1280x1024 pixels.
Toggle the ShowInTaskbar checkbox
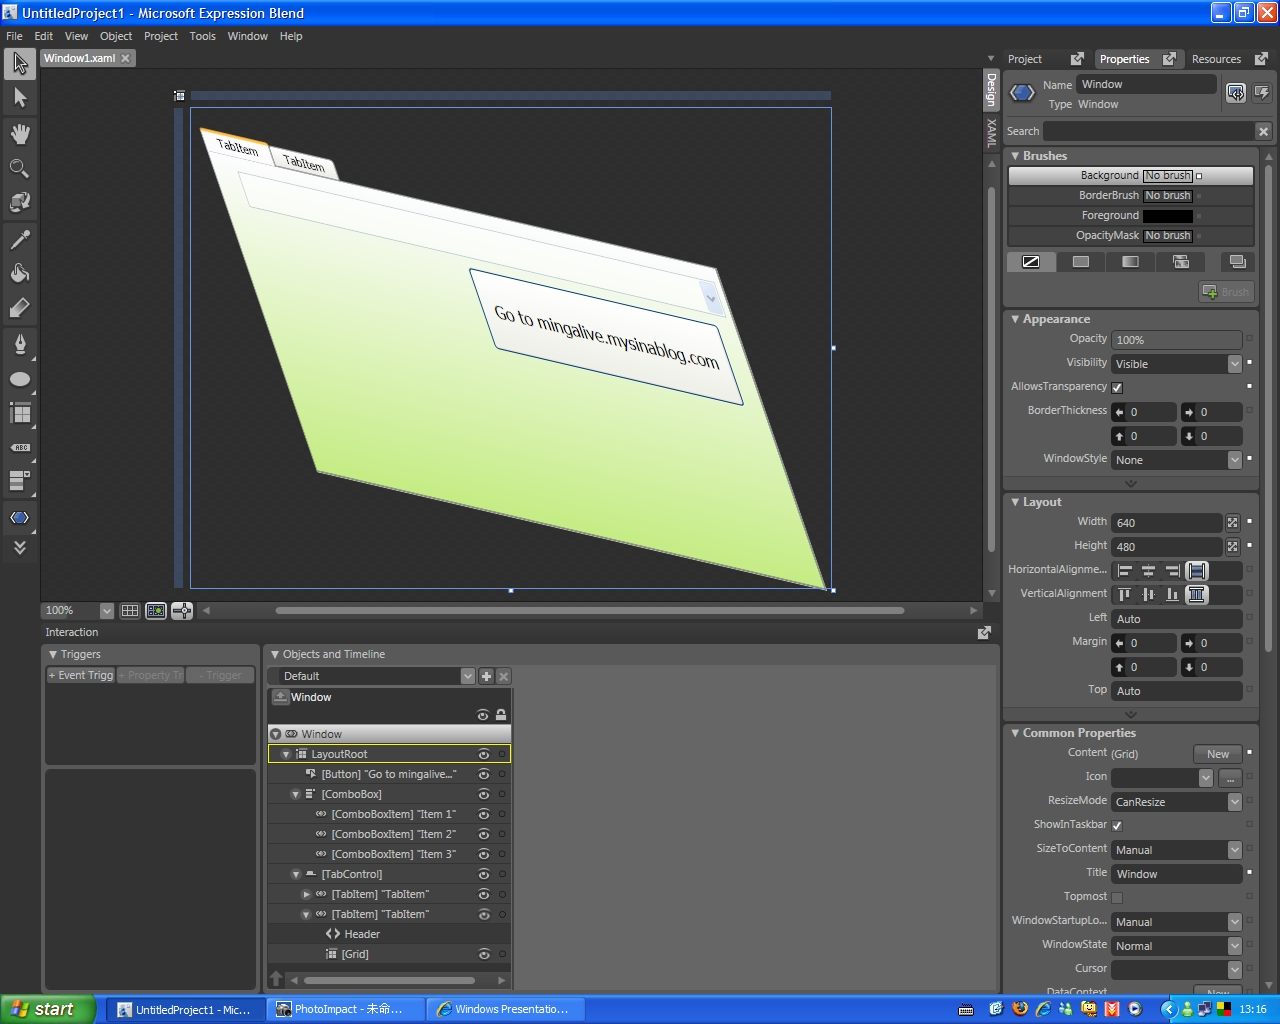click(1117, 825)
